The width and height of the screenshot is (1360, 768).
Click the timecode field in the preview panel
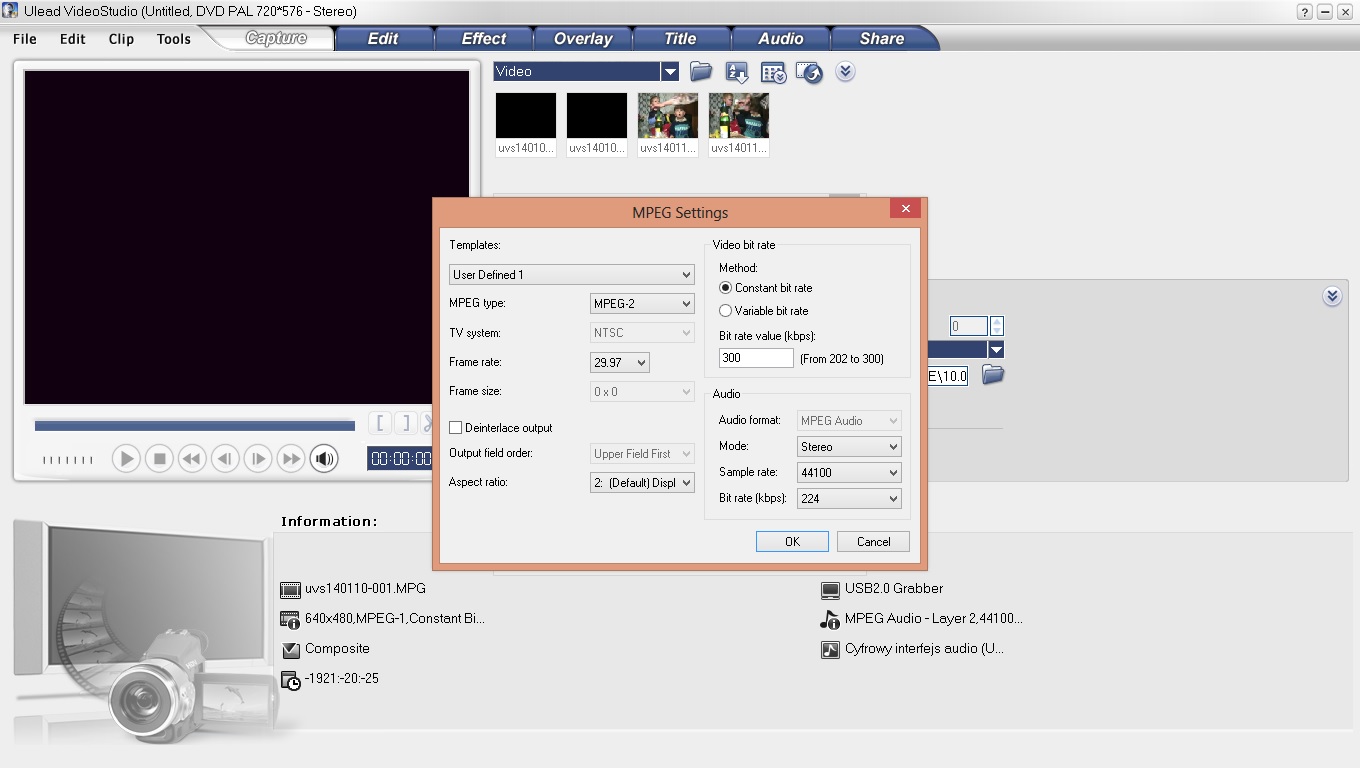pos(400,458)
